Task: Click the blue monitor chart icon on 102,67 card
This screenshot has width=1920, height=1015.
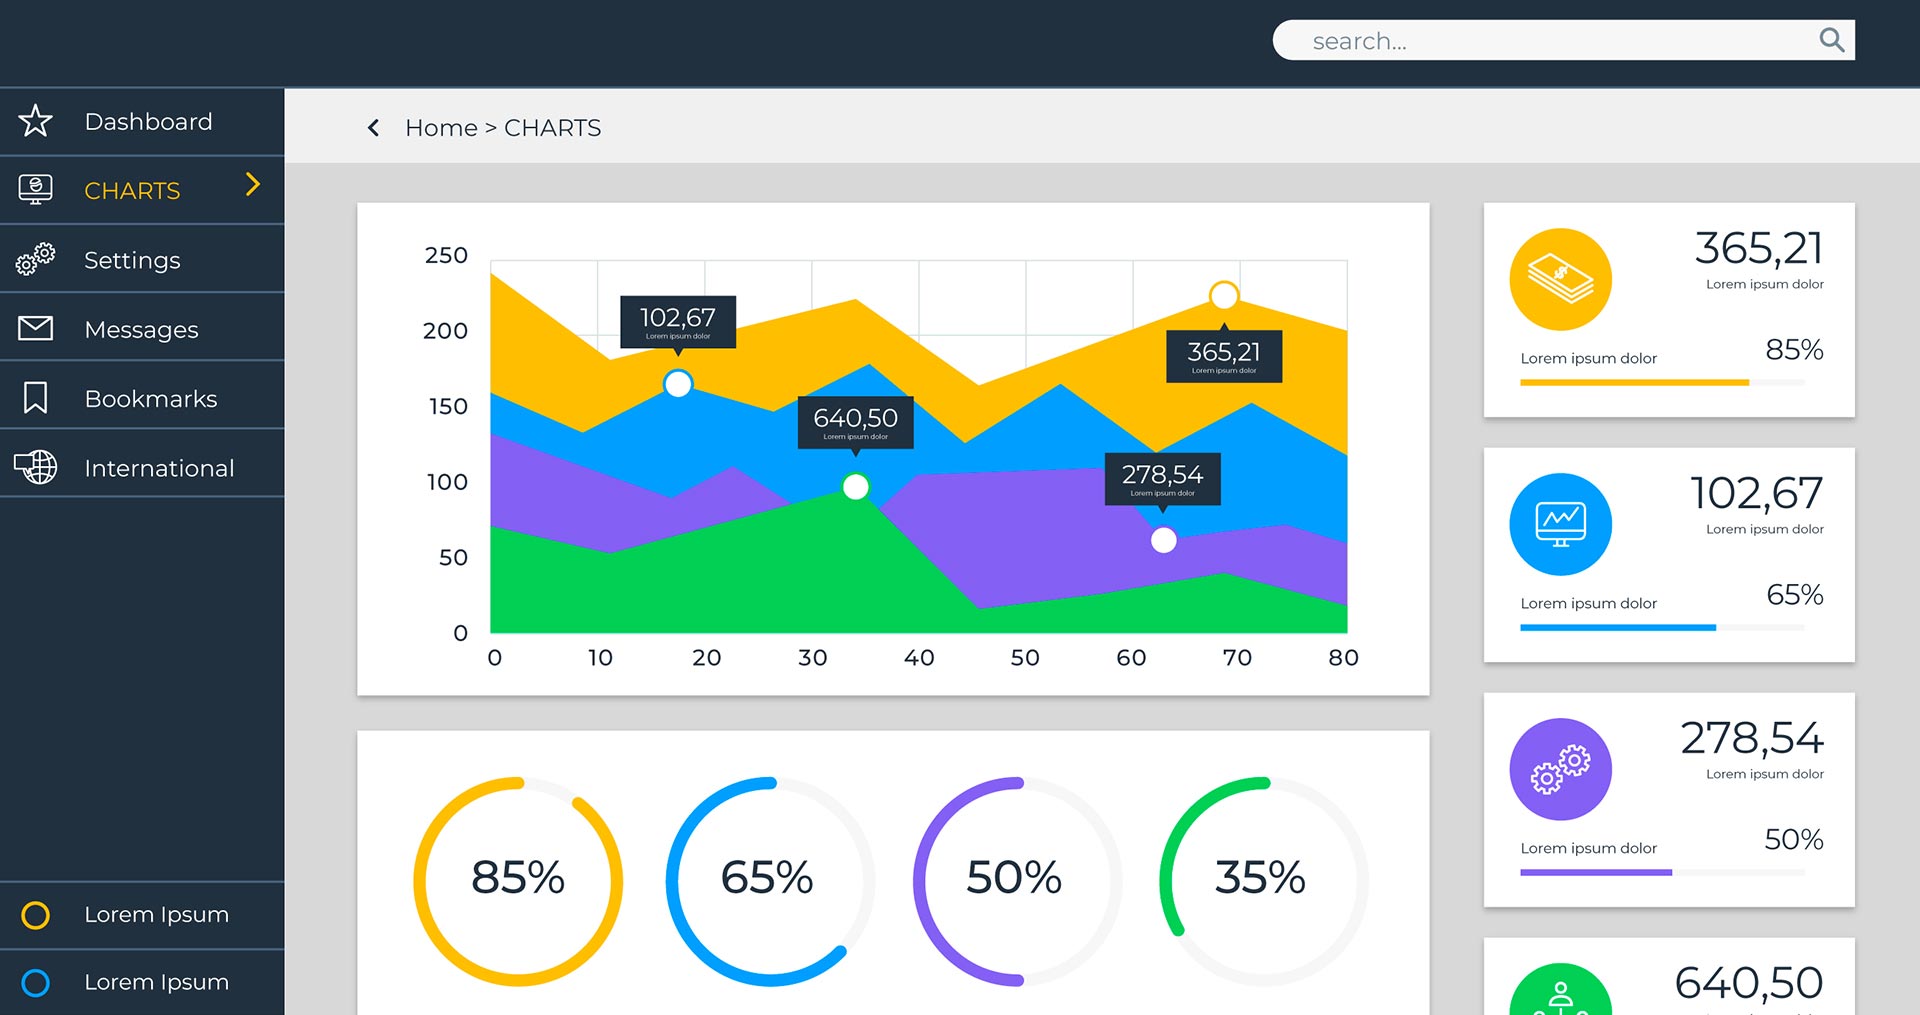Action: click(1560, 524)
